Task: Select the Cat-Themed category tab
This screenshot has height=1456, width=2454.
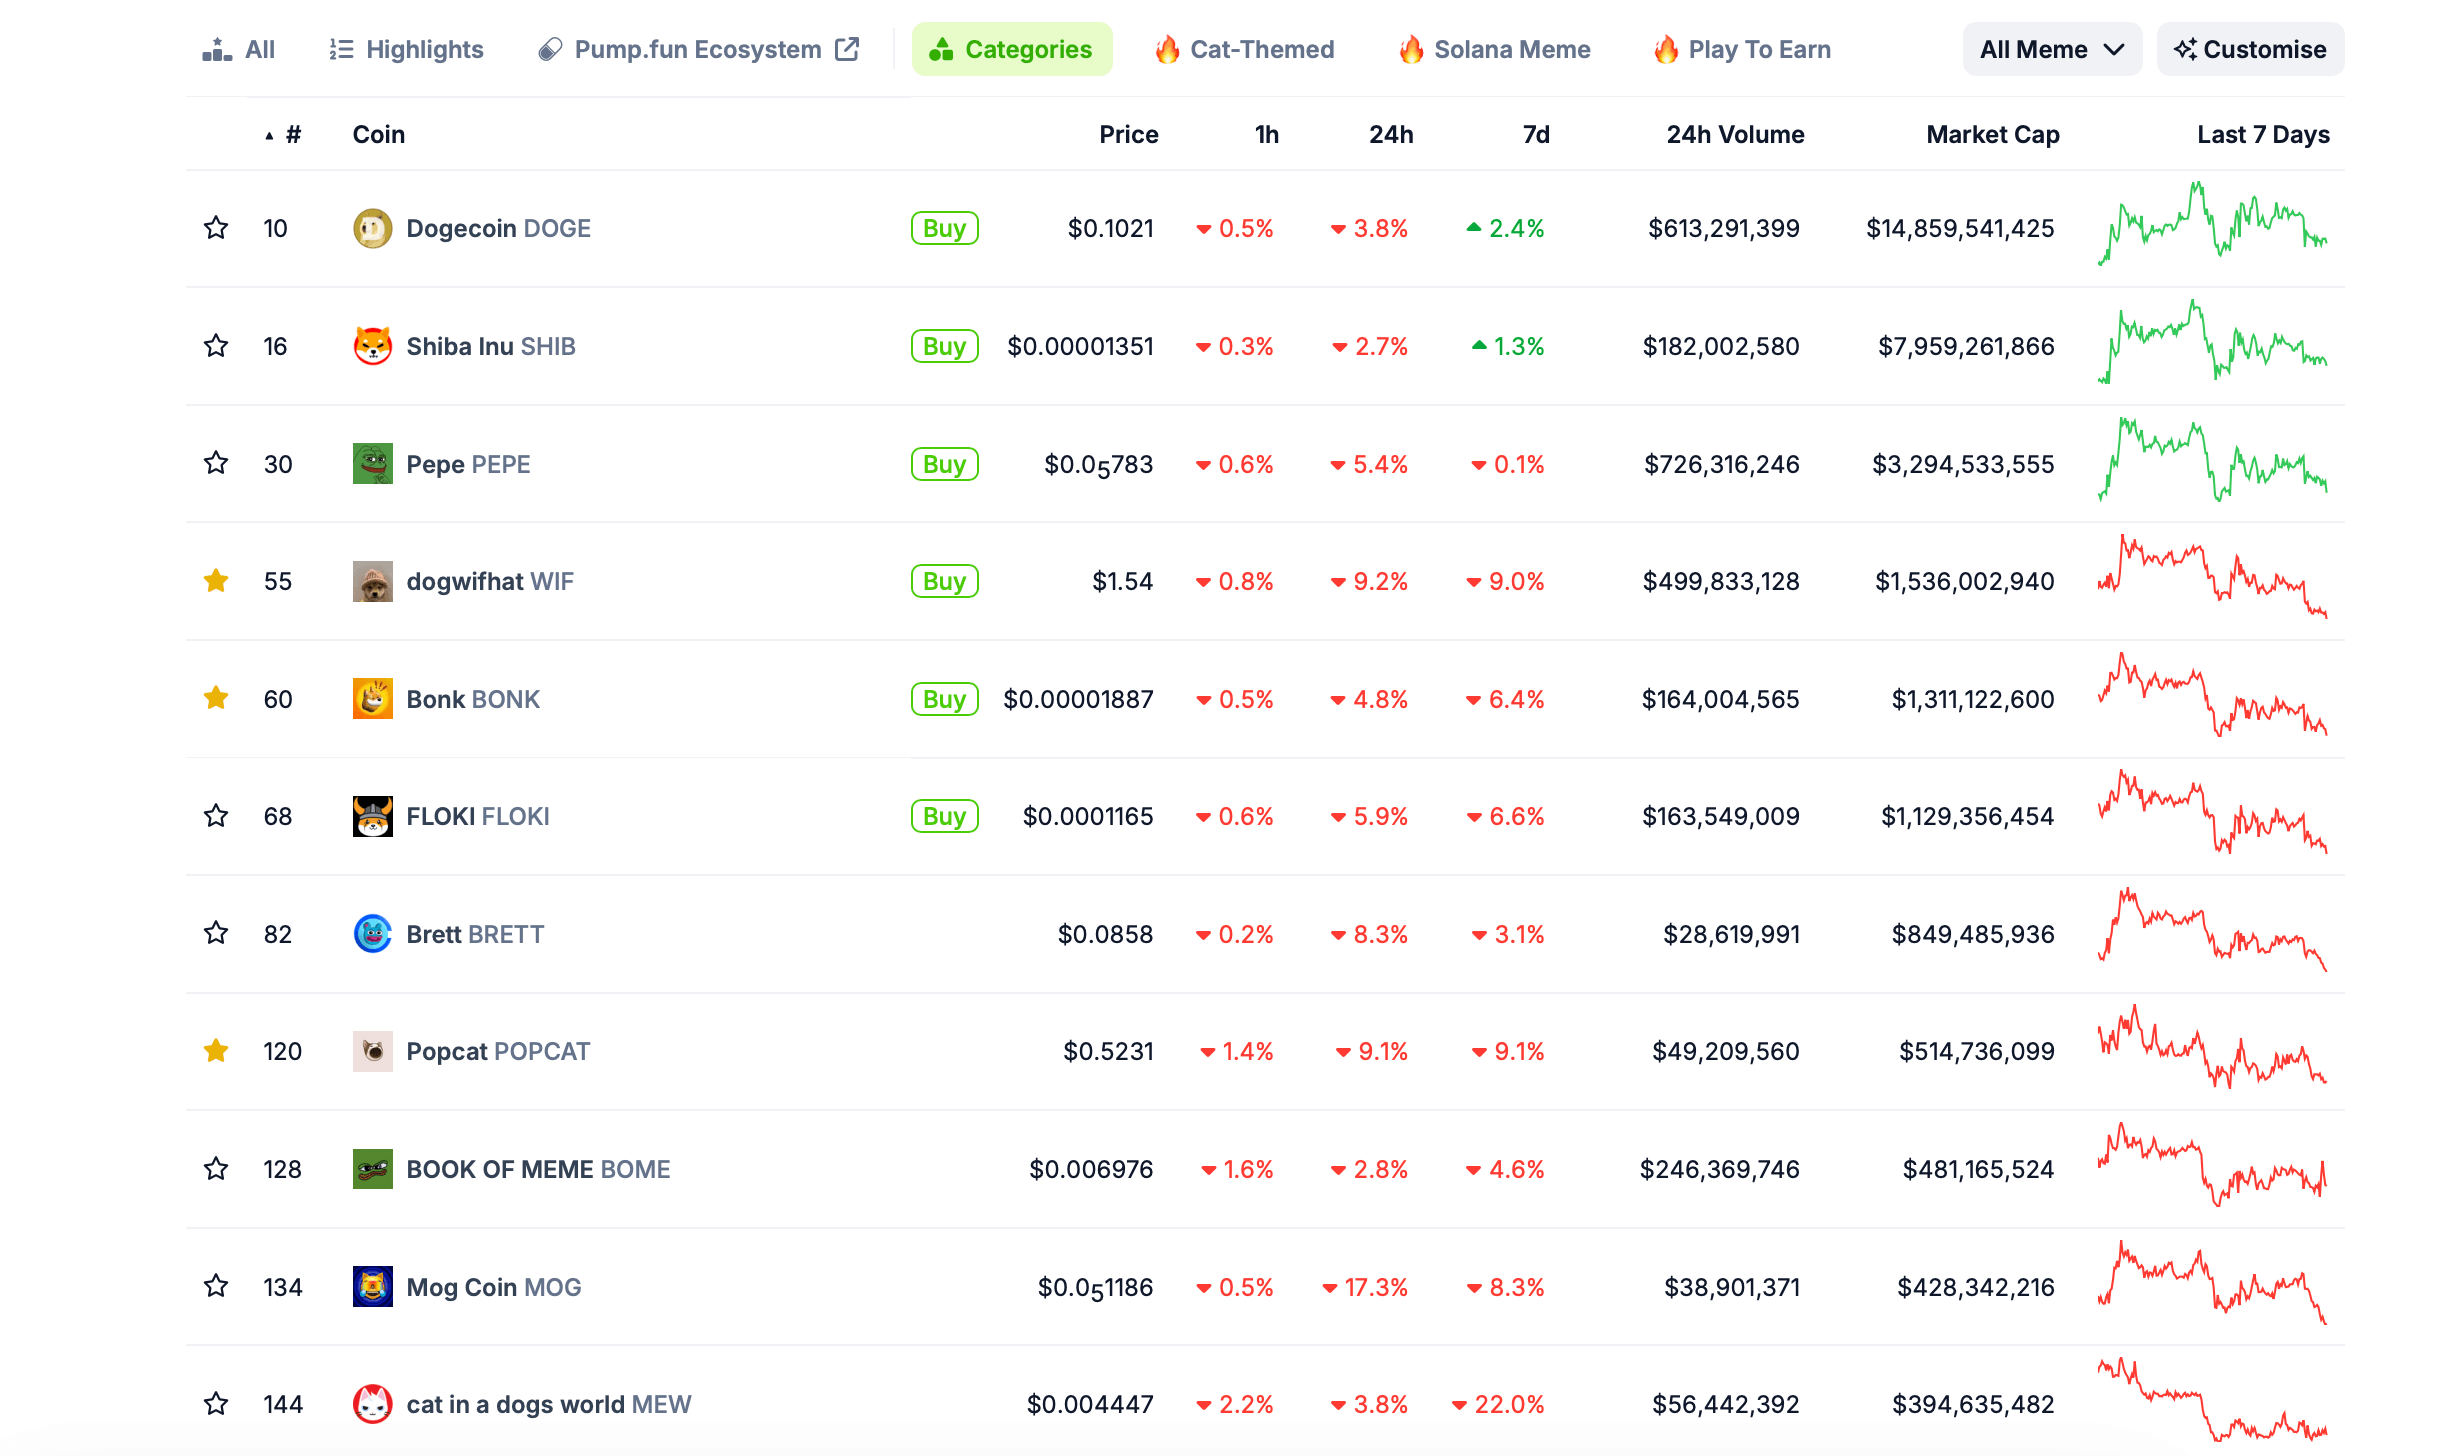Action: tap(1245, 49)
